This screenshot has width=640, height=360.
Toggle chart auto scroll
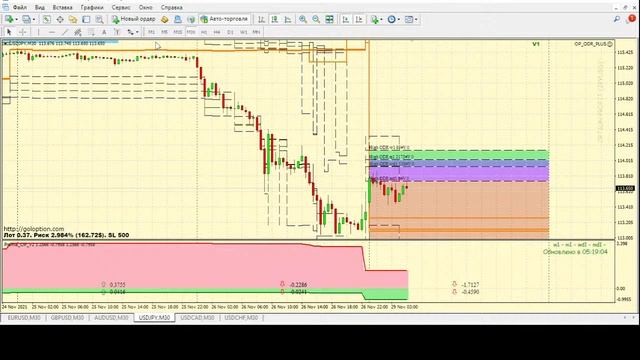[x=346, y=19]
